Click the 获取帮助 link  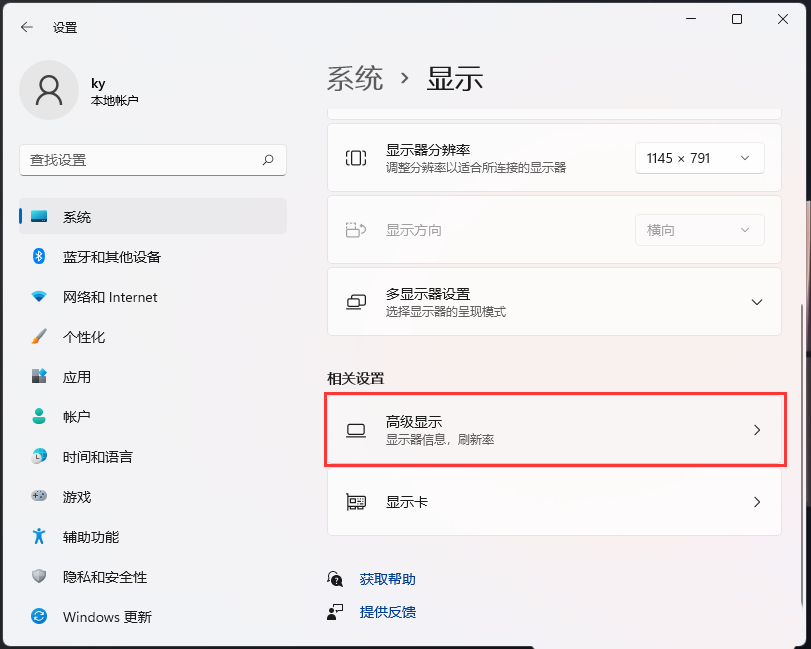[x=387, y=579]
